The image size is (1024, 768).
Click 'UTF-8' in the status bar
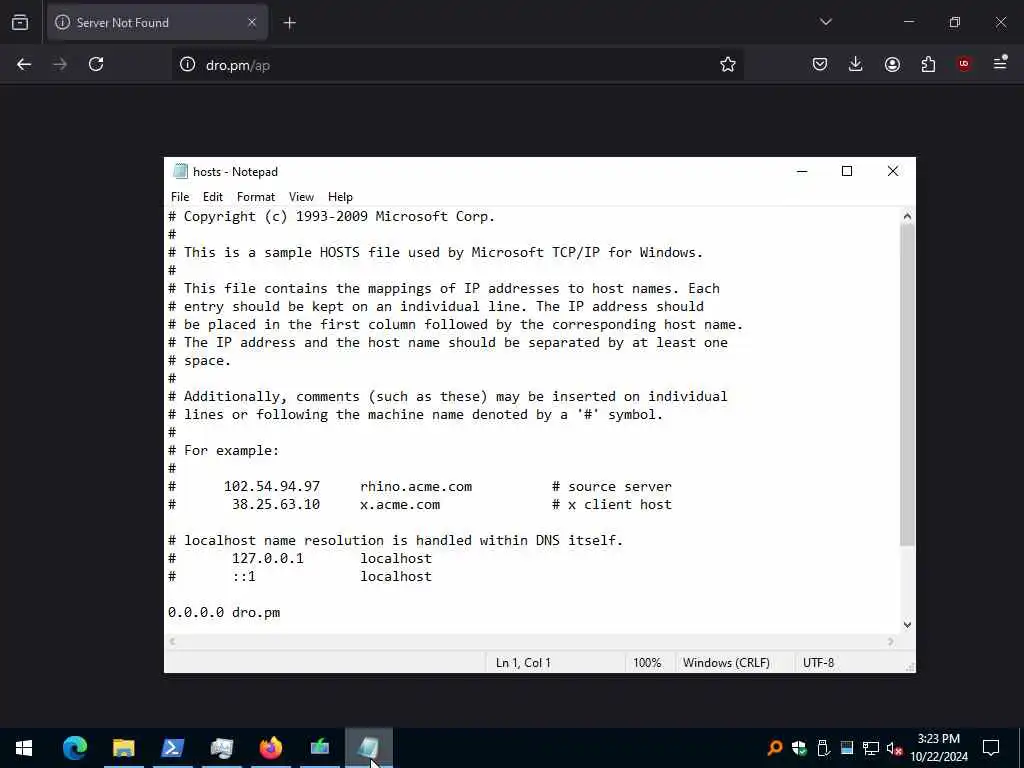coord(818,663)
